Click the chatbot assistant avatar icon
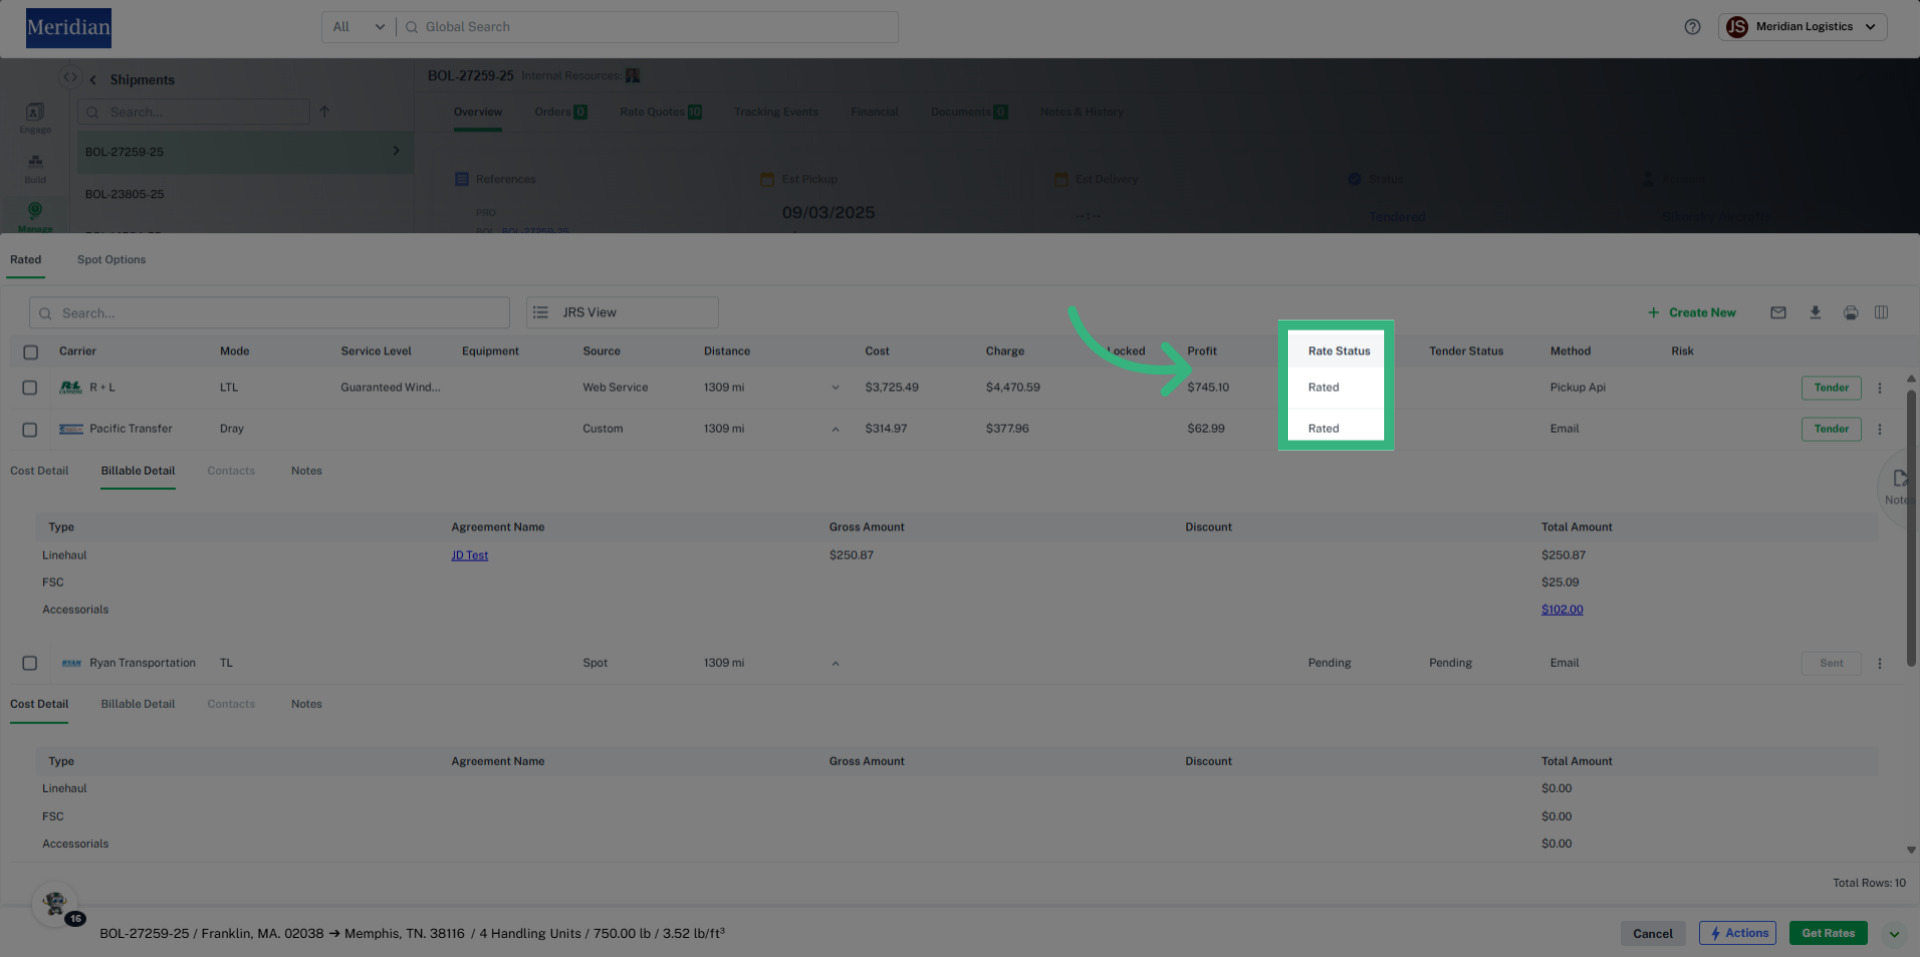The image size is (1920, 957). (x=55, y=903)
